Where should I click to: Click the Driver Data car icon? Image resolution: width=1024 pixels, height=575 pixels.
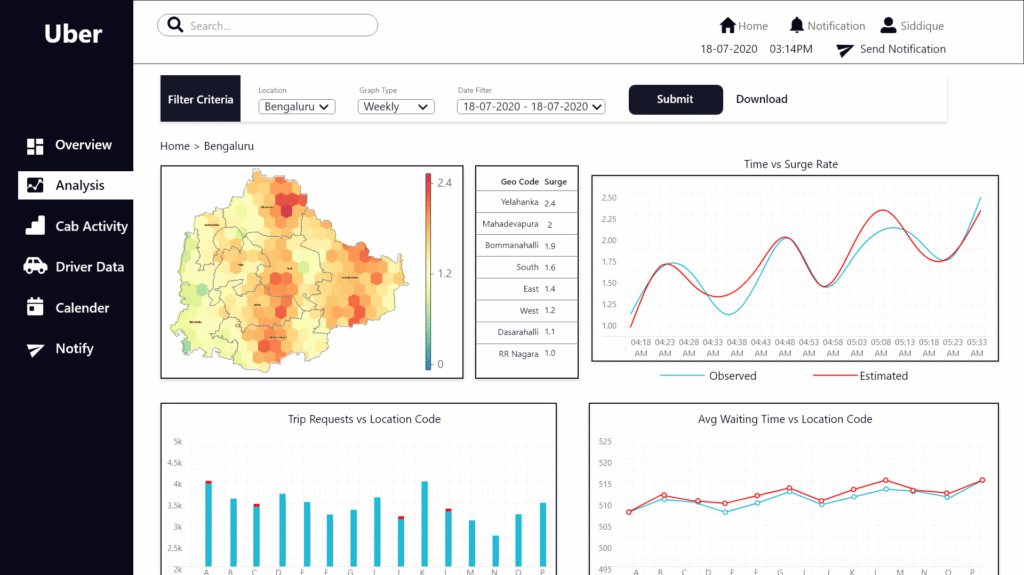pyautogui.click(x=35, y=267)
